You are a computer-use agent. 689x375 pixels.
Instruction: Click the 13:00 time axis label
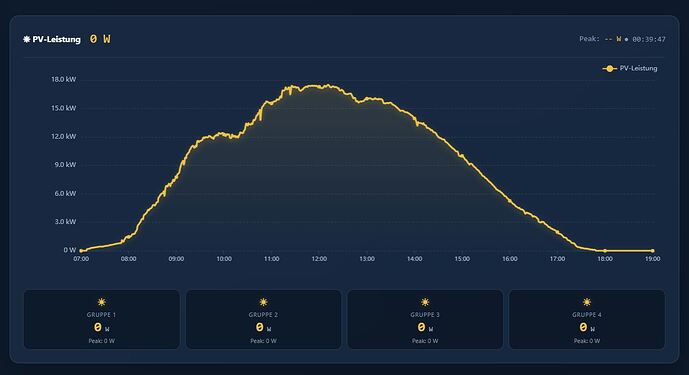coord(367,259)
